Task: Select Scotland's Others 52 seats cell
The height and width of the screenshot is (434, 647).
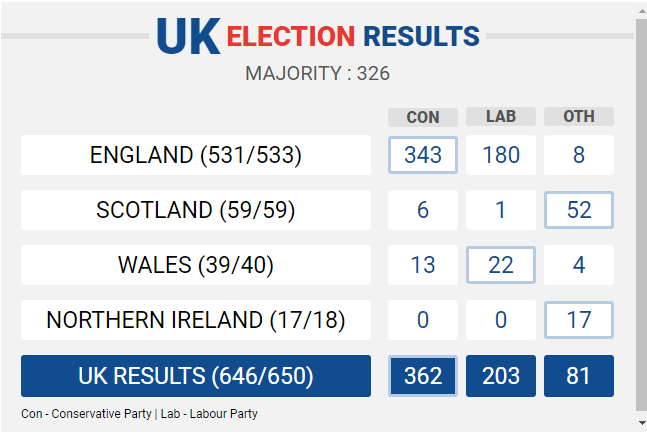Action: (579, 210)
